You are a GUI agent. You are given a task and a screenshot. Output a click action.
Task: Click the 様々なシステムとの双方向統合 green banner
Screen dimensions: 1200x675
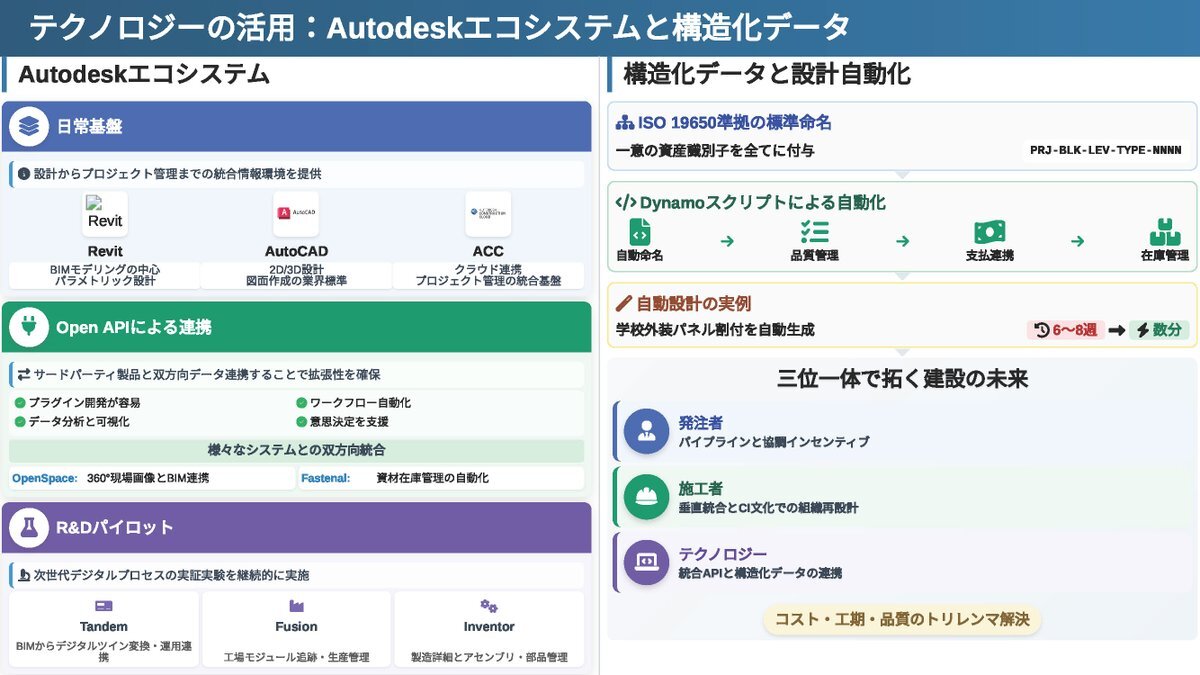coord(296,450)
